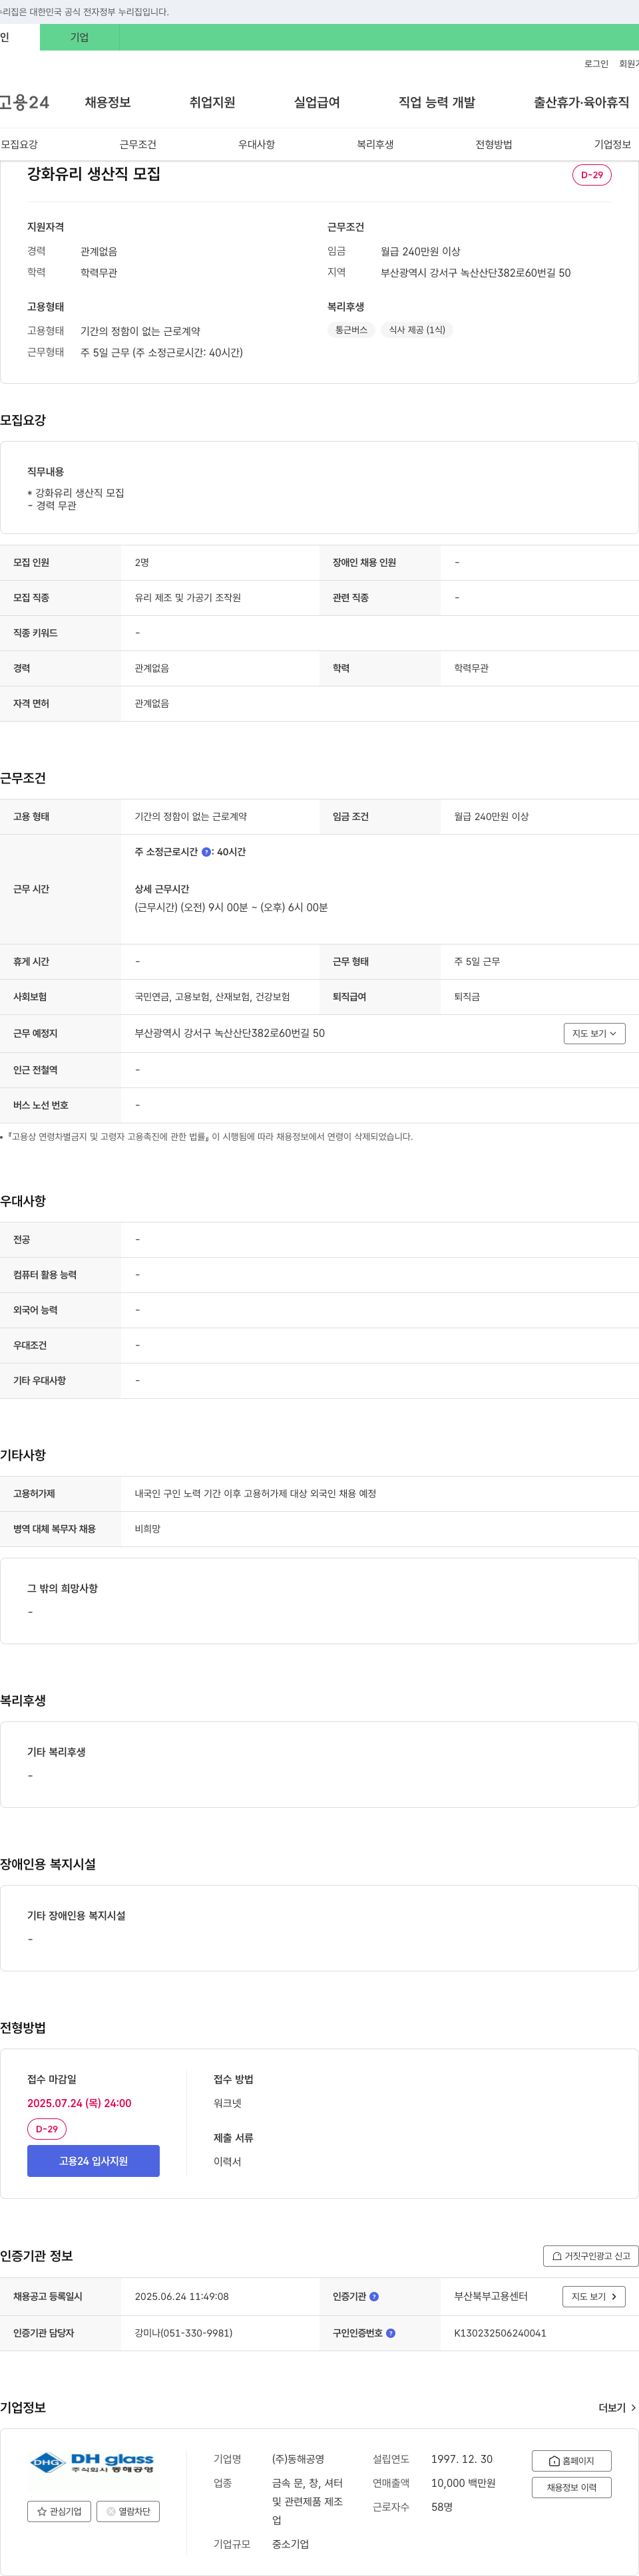The height and width of the screenshot is (2576, 639).
Task: Jump to 기업정보 section tab
Action: (x=612, y=145)
